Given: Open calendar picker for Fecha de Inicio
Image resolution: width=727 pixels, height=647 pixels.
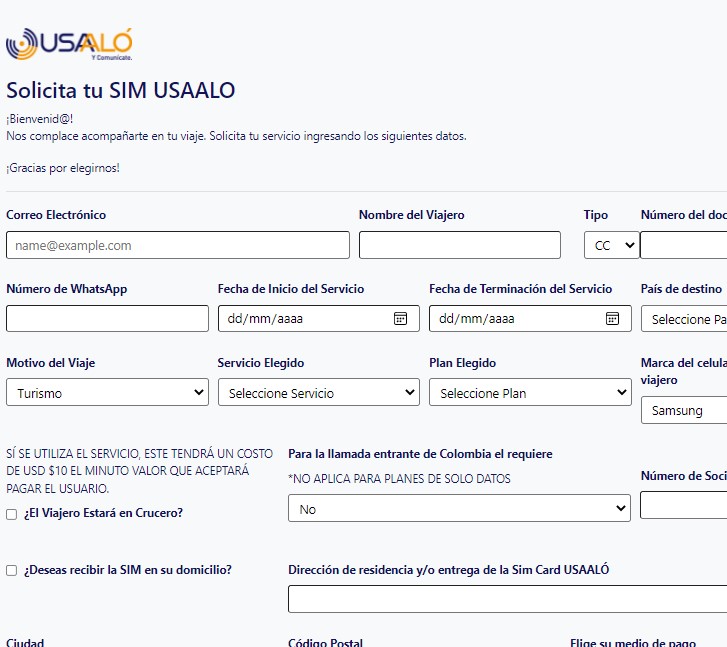Looking at the screenshot, I should 400,319.
